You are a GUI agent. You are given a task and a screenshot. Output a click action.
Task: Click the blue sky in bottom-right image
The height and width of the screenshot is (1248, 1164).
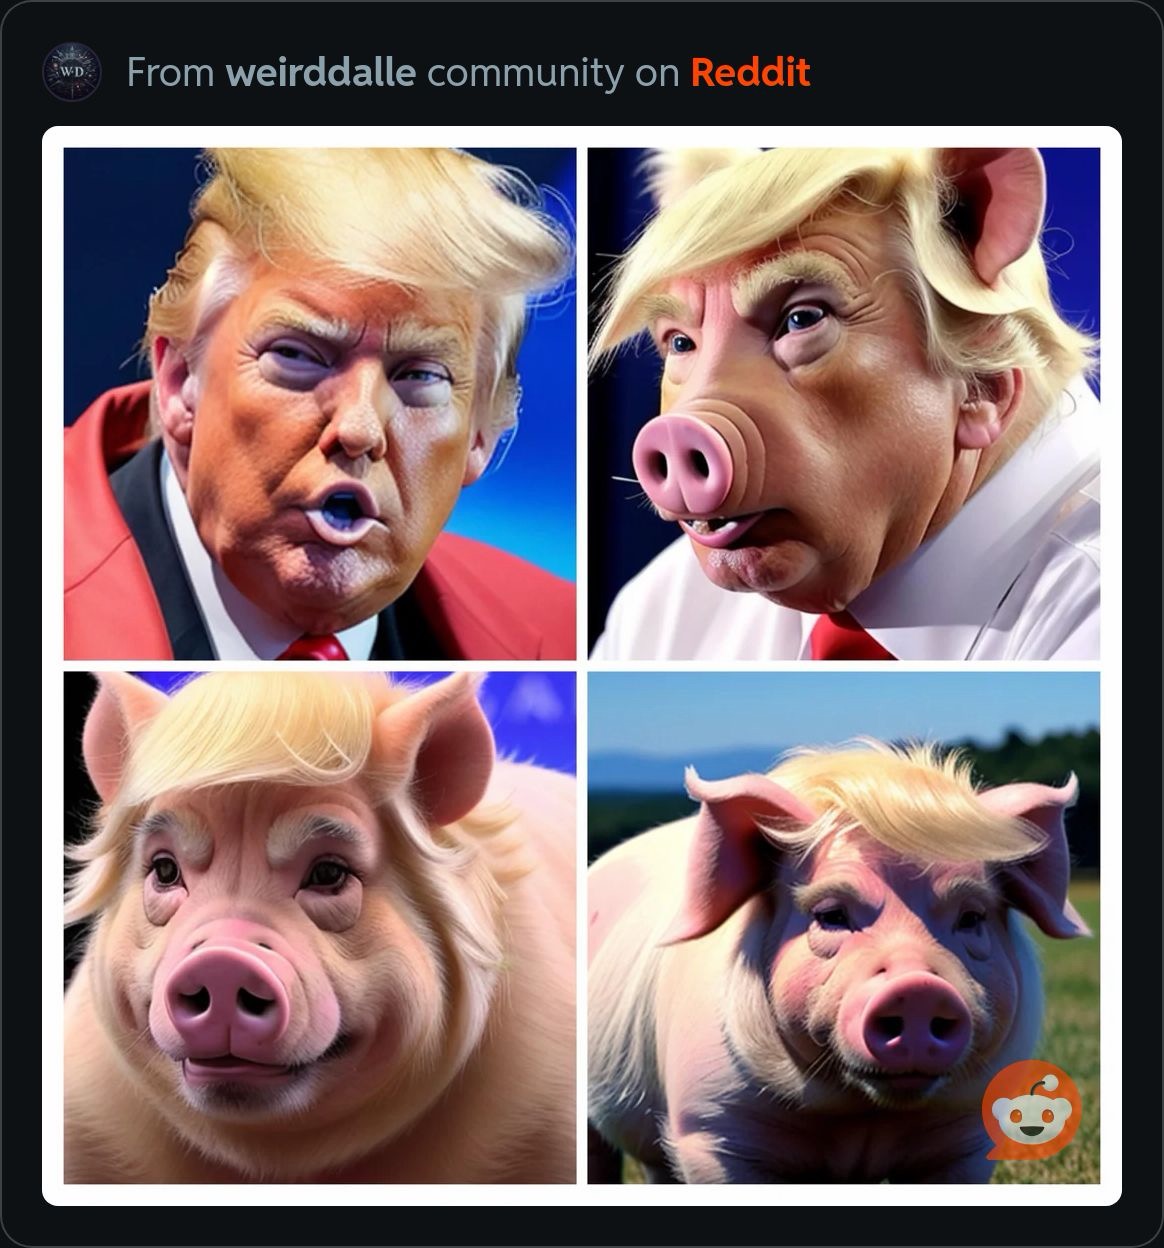click(x=844, y=710)
